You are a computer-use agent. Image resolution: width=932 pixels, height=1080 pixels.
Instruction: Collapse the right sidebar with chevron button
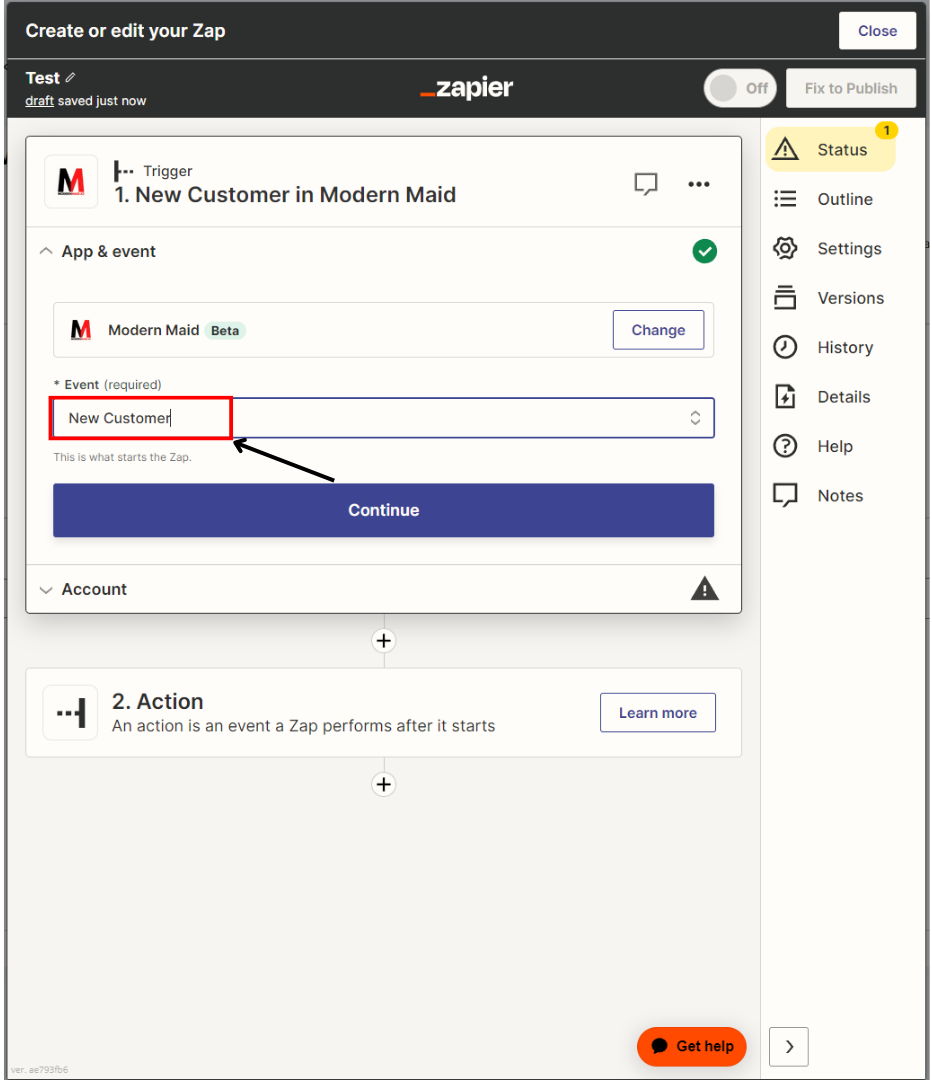[x=789, y=1047]
